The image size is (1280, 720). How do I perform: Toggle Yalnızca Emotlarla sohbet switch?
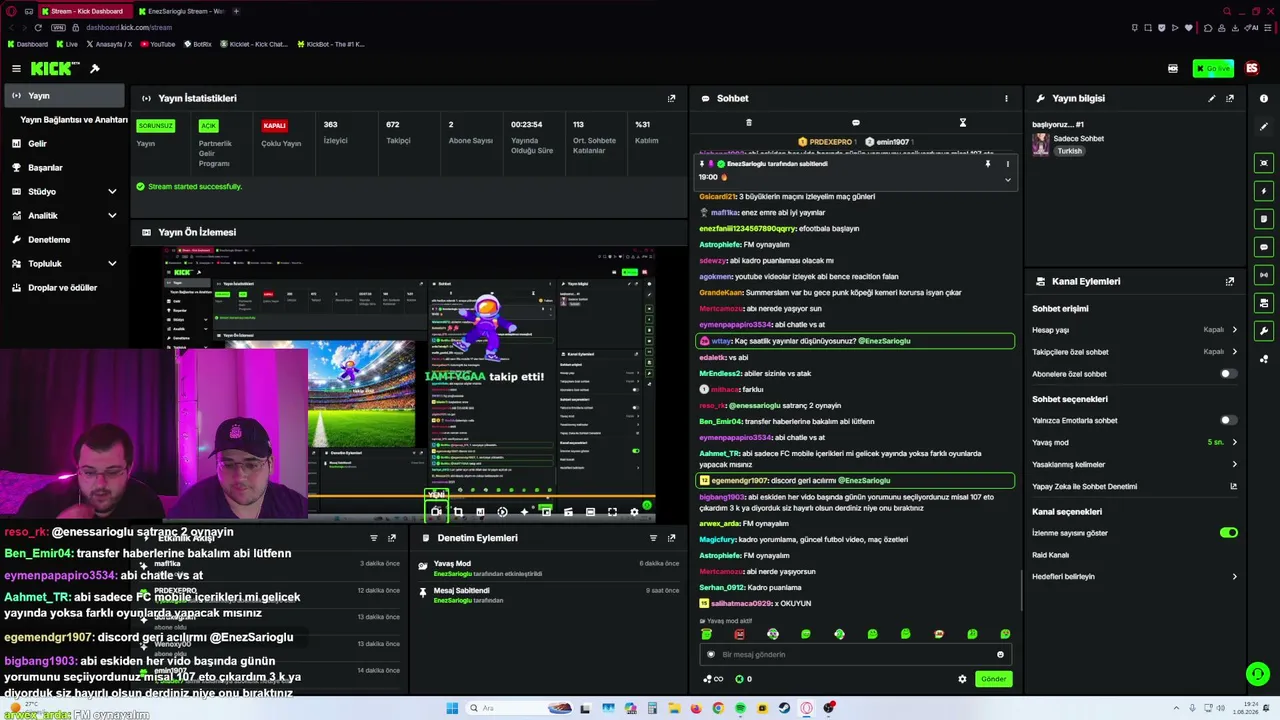(x=1228, y=421)
